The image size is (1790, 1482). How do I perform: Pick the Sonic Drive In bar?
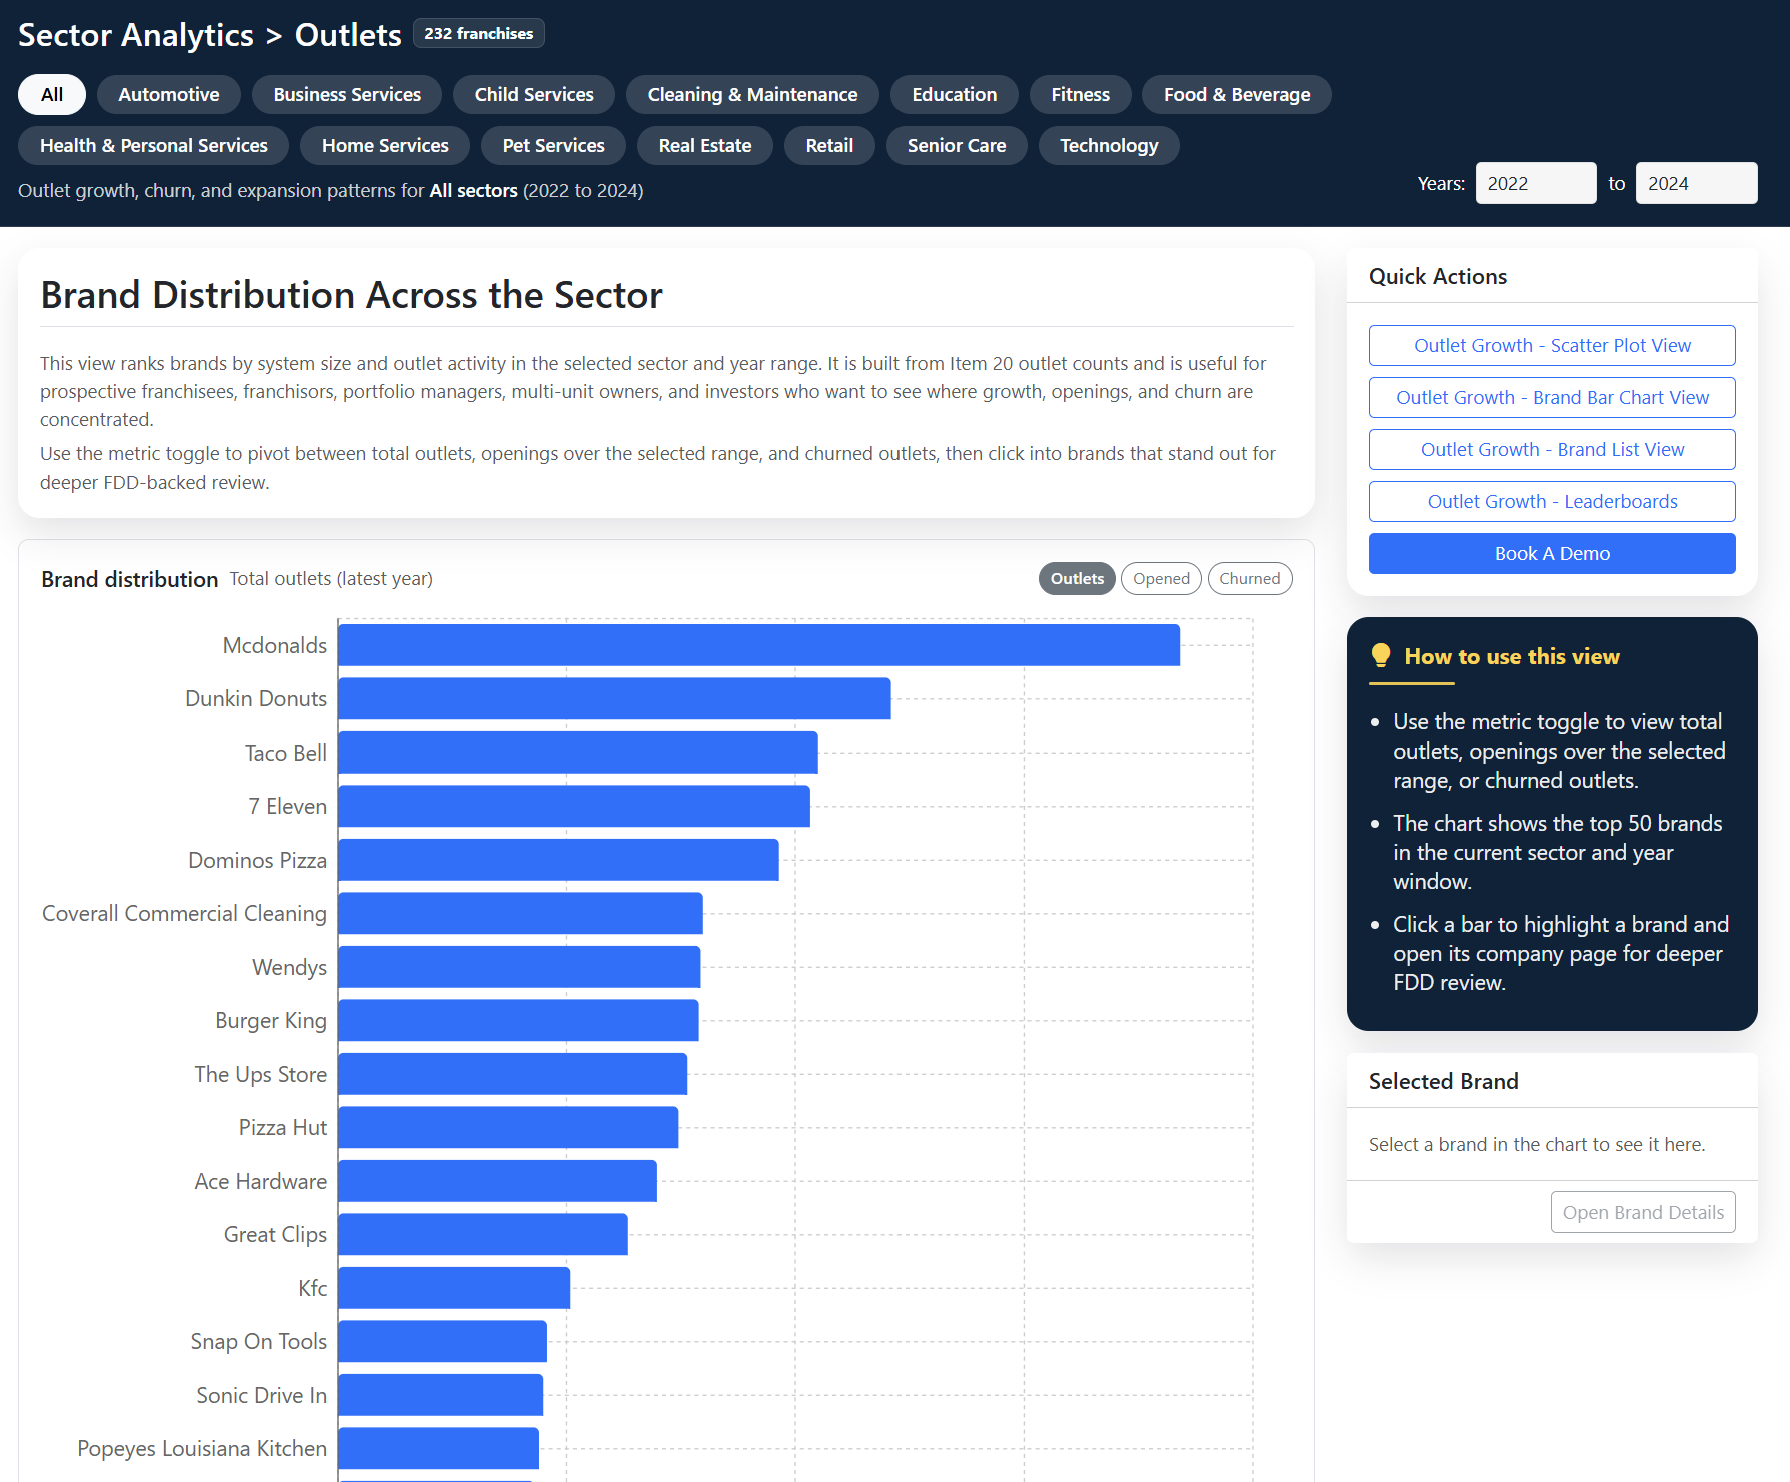pos(440,1395)
